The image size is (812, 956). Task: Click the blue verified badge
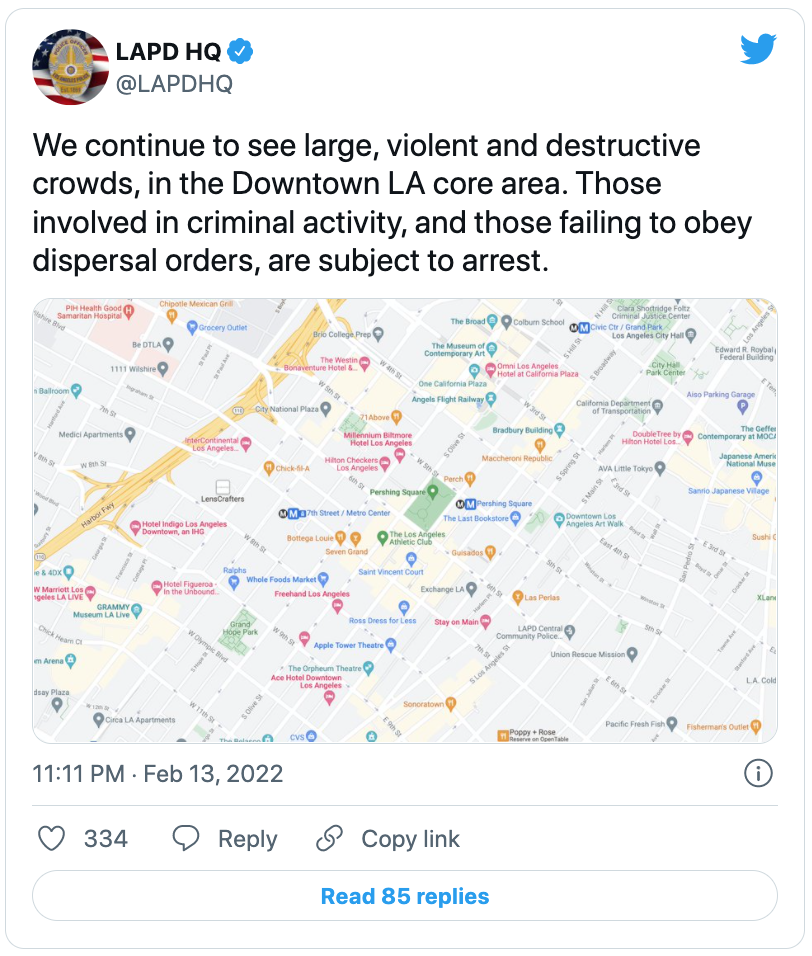[x=241, y=51]
